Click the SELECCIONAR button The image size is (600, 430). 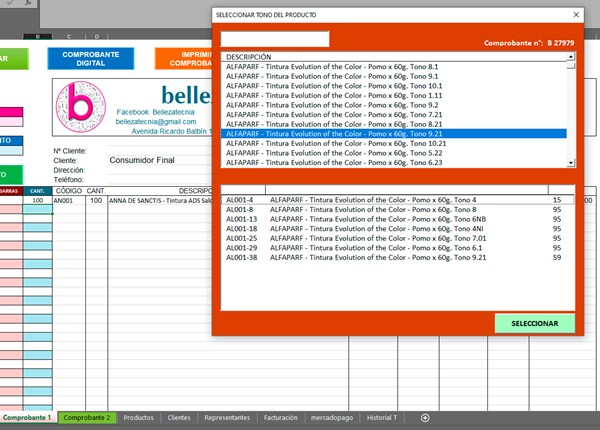(x=534, y=324)
